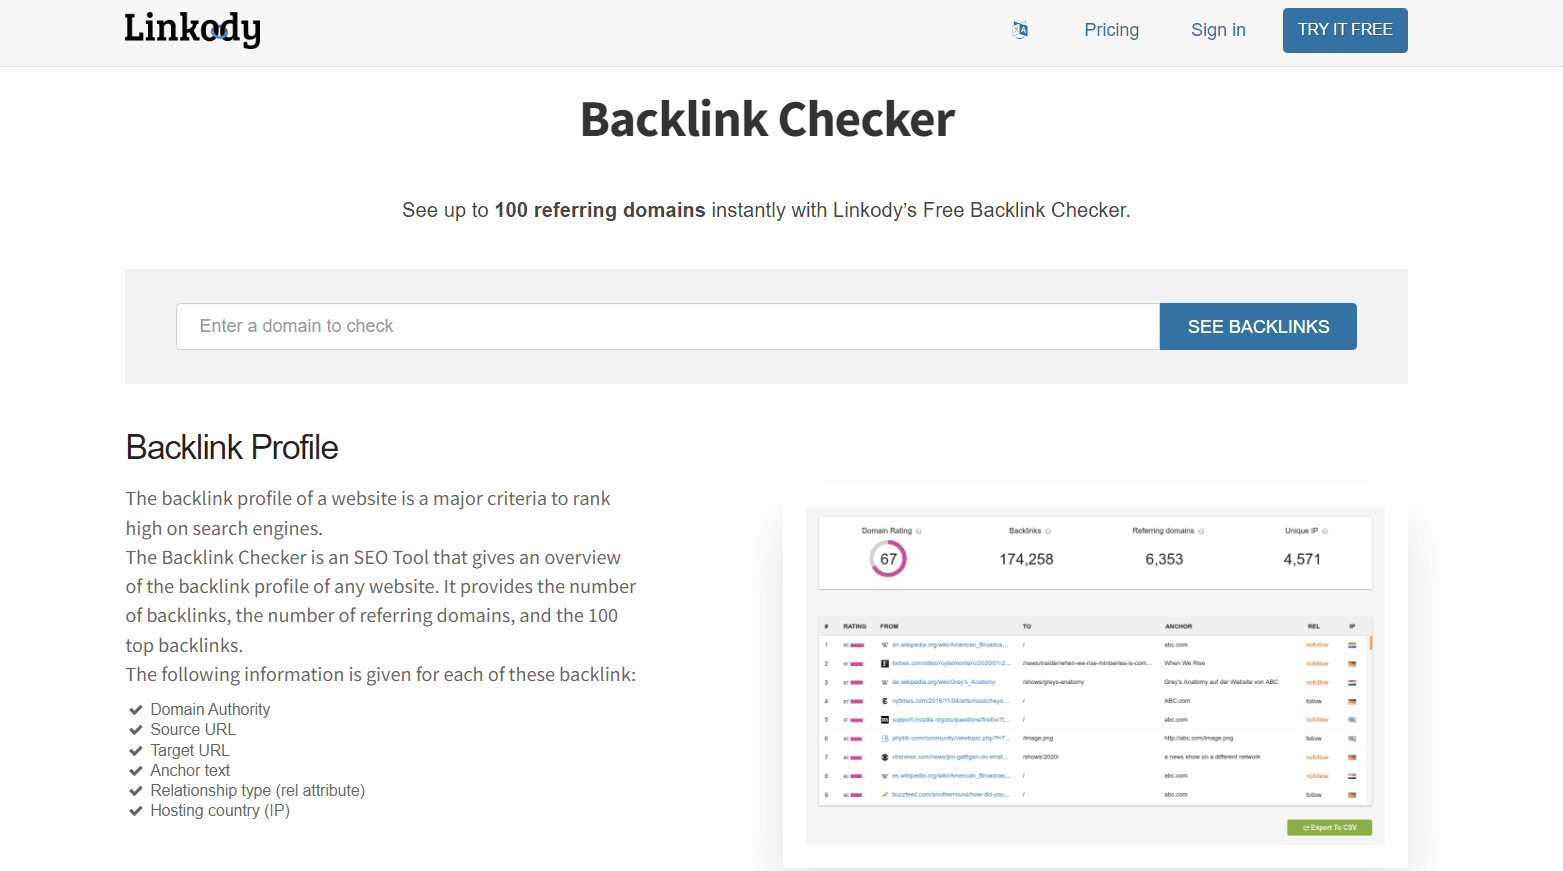Screen dimensions: 1563x871
Task: Click the TRY IT FREE button
Action: tap(1345, 30)
